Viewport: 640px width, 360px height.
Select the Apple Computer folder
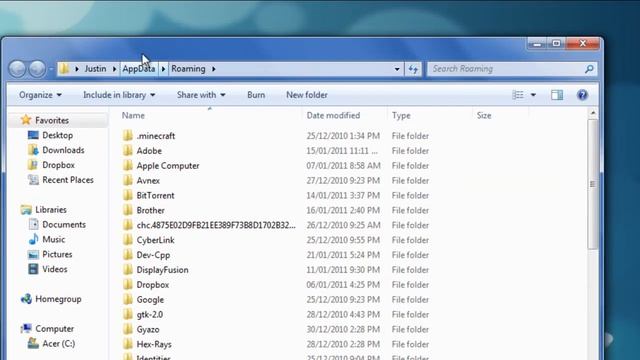pyautogui.click(x=168, y=166)
